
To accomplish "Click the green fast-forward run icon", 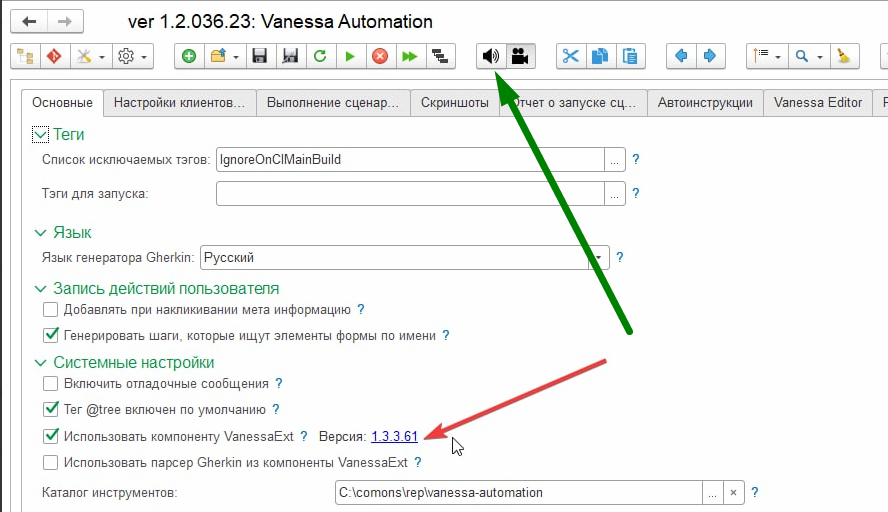I will (409, 56).
